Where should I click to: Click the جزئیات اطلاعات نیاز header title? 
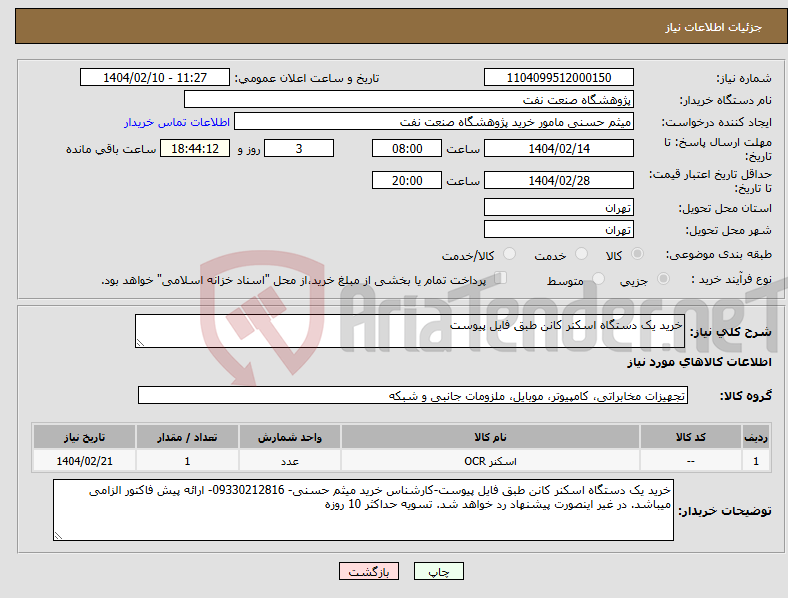click(x=714, y=27)
